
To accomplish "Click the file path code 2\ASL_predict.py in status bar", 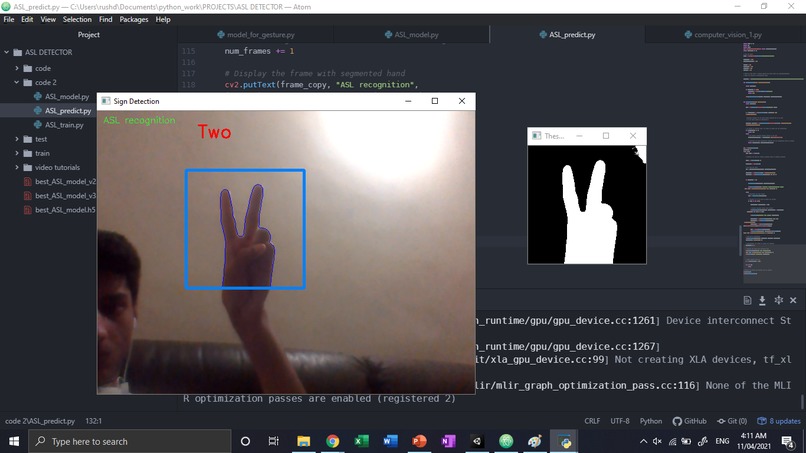I will (x=40, y=421).
